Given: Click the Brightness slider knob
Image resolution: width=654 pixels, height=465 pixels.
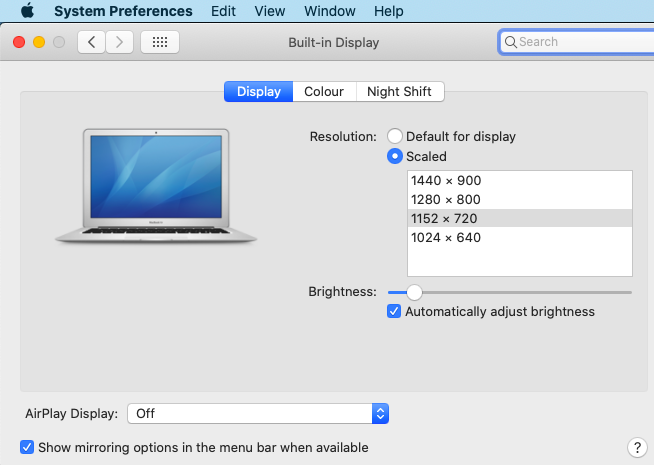Looking at the screenshot, I should [x=414, y=292].
